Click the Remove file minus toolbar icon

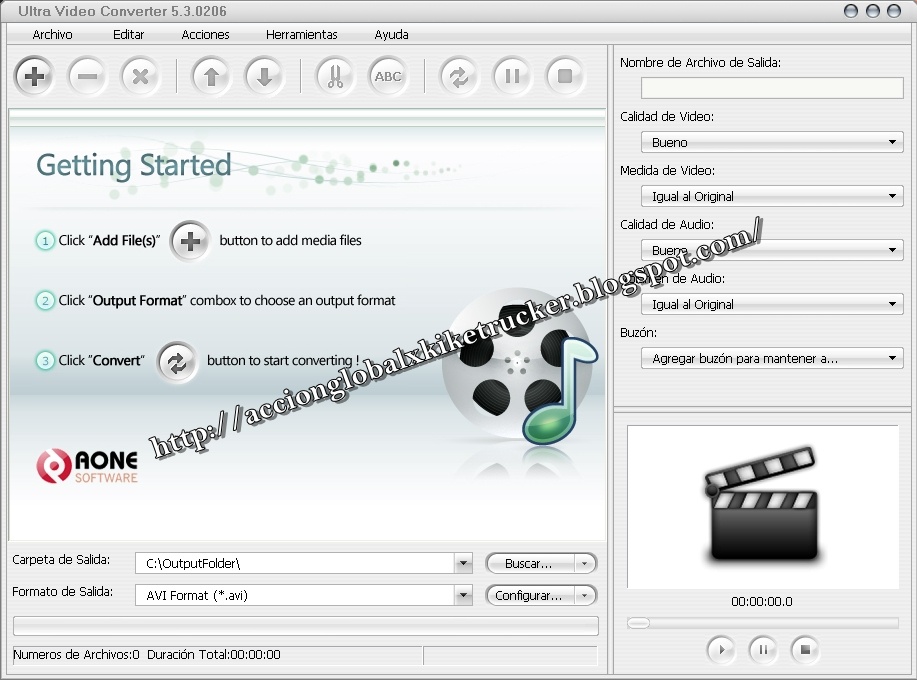(x=88, y=76)
